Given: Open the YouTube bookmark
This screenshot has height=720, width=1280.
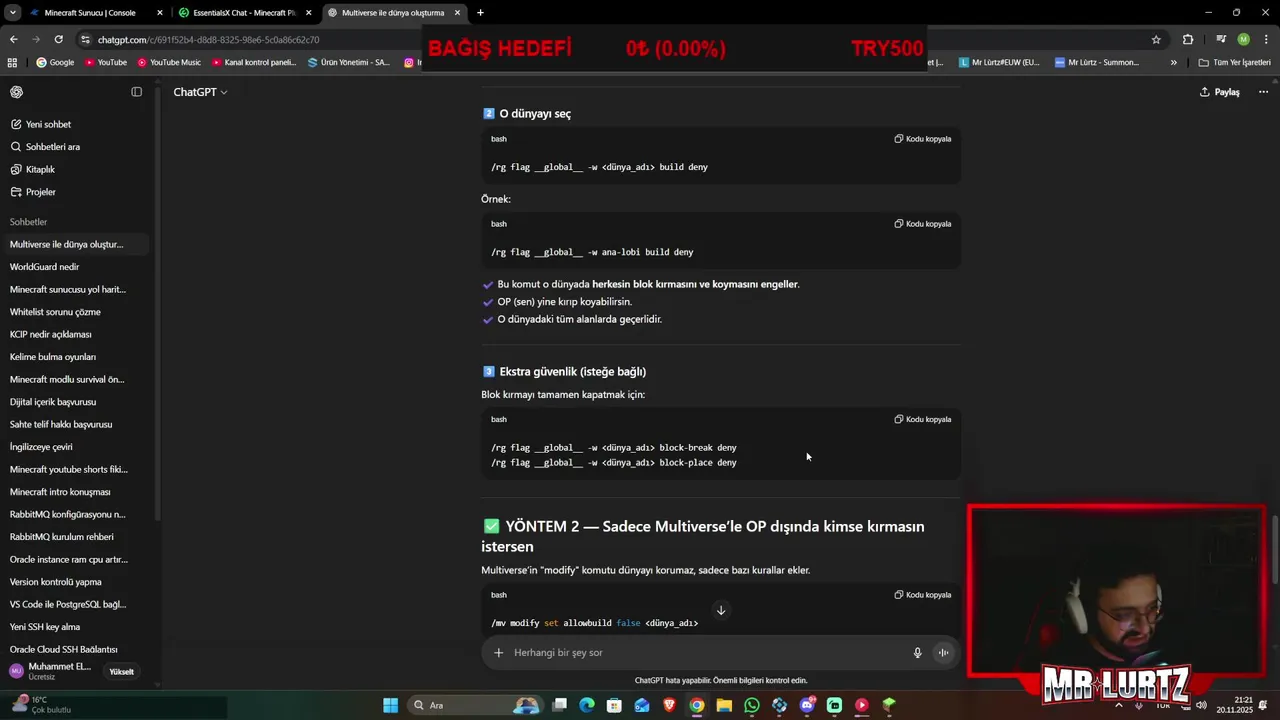Looking at the screenshot, I should click(106, 62).
